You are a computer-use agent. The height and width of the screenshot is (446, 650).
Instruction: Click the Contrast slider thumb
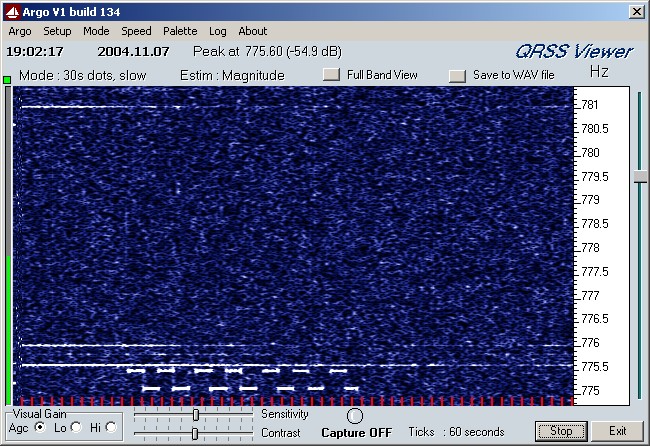(x=195, y=434)
